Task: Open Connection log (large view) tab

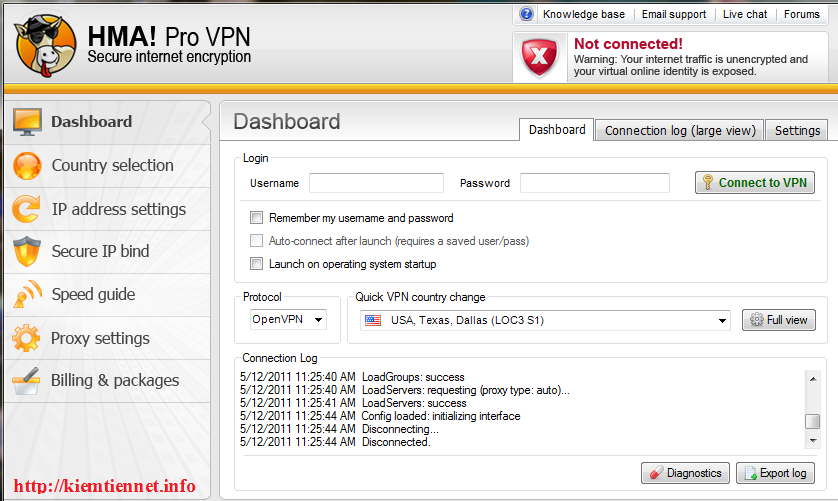Action: [x=680, y=130]
